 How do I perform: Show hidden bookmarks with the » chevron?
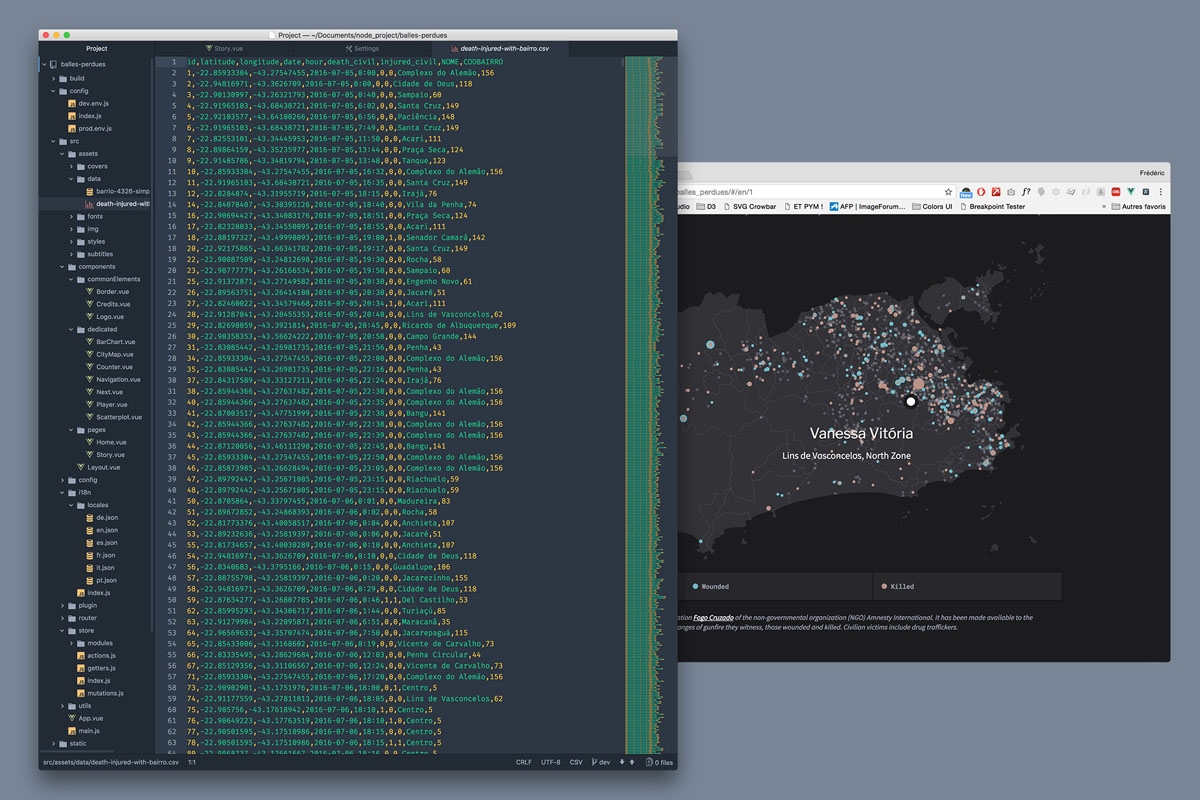pyautogui.click(x=1103, y=207)
